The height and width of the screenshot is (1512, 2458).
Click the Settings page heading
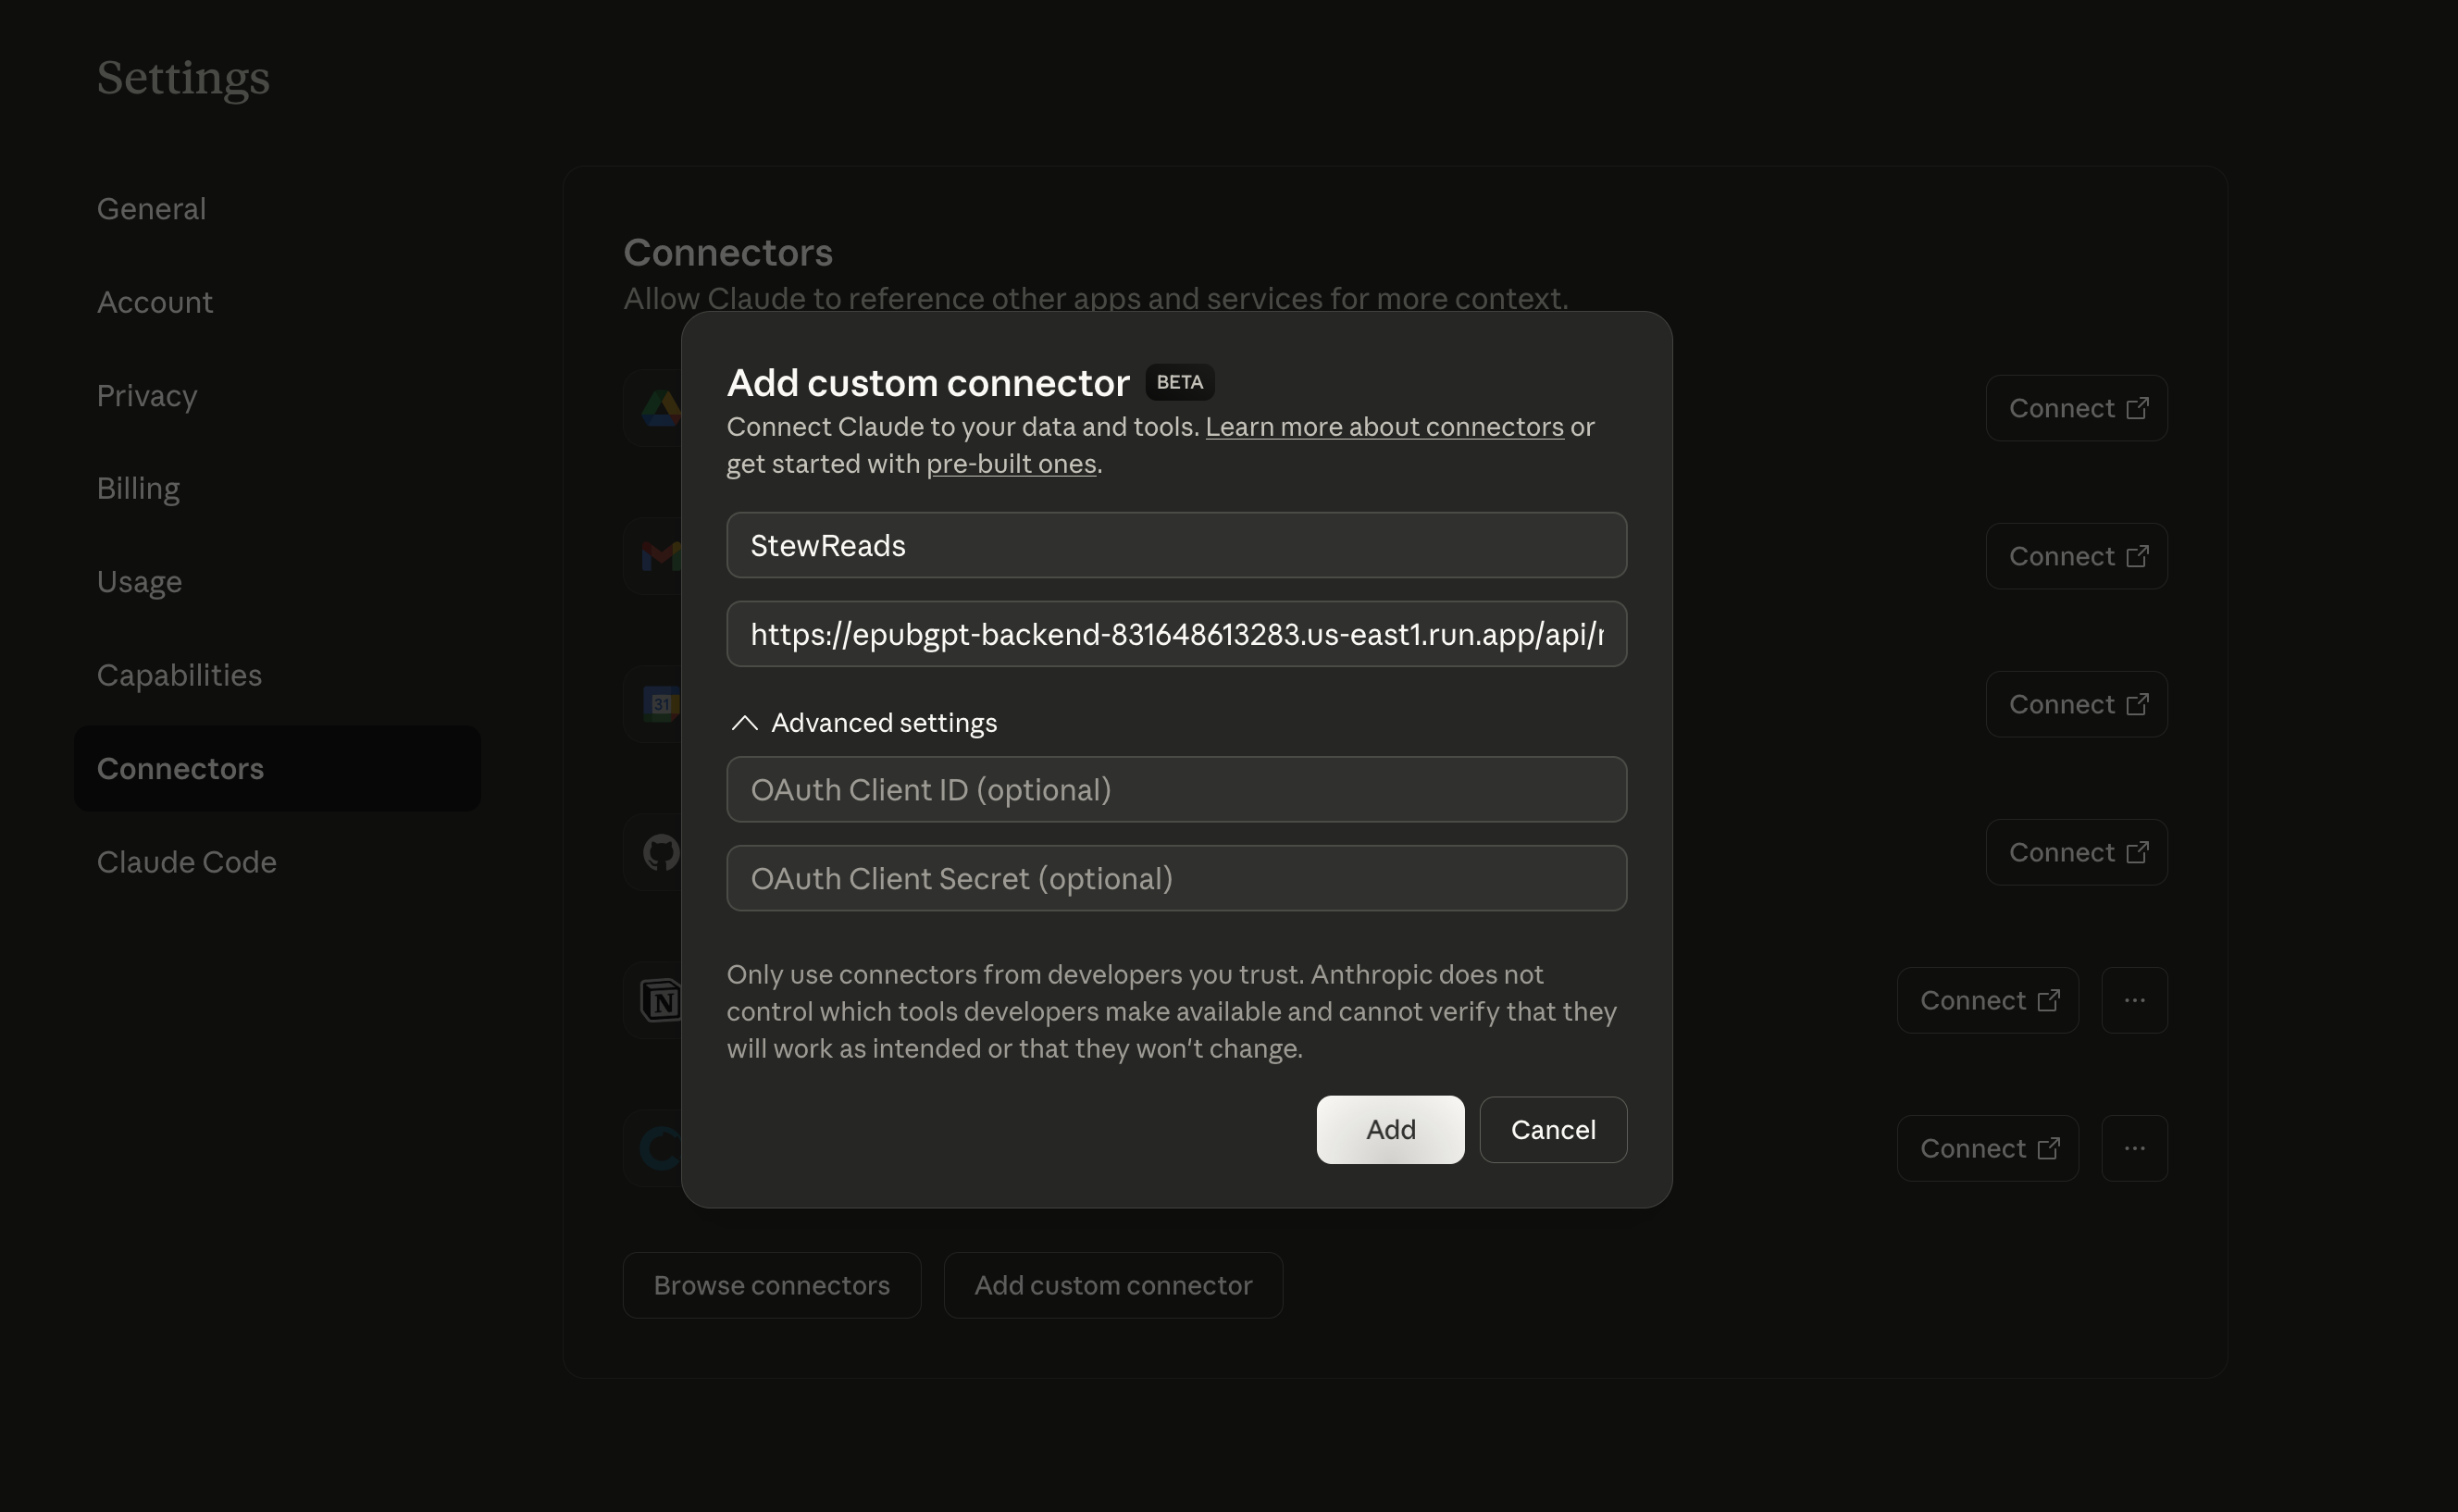[183, 77]
